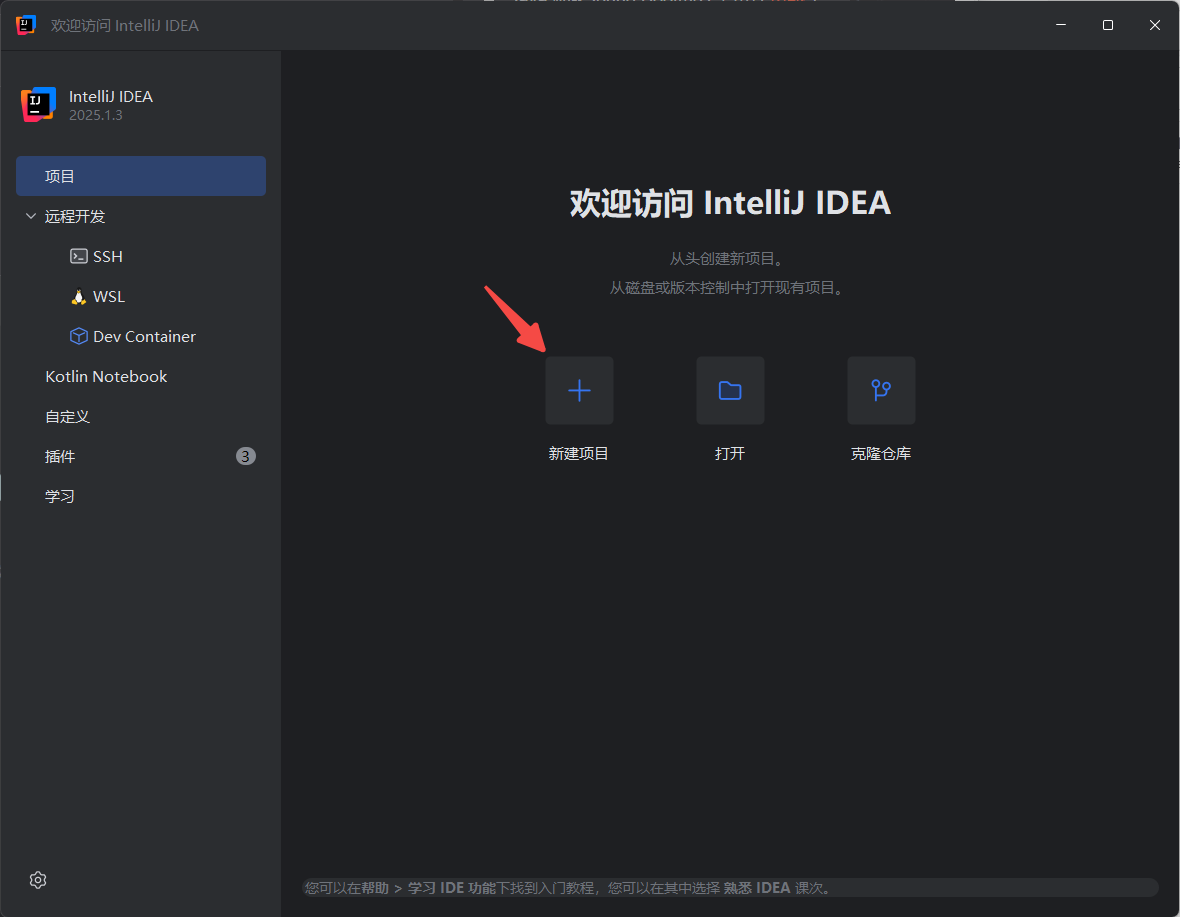Close the IntelliJ IDEA welcome window

1155,25
